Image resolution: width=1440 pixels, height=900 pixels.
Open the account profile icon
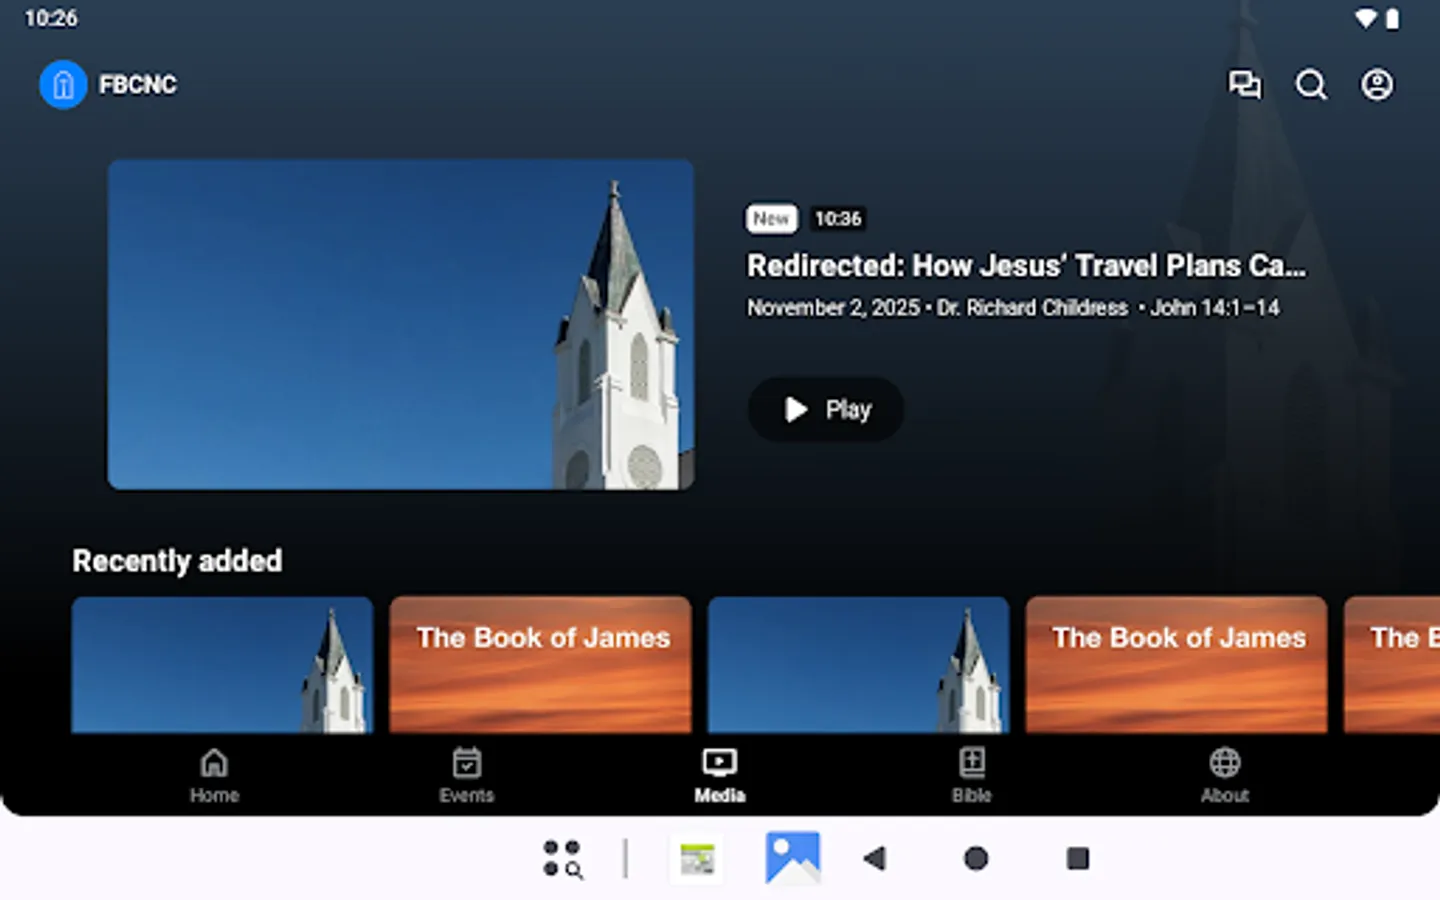click(x=1377, y=85)
